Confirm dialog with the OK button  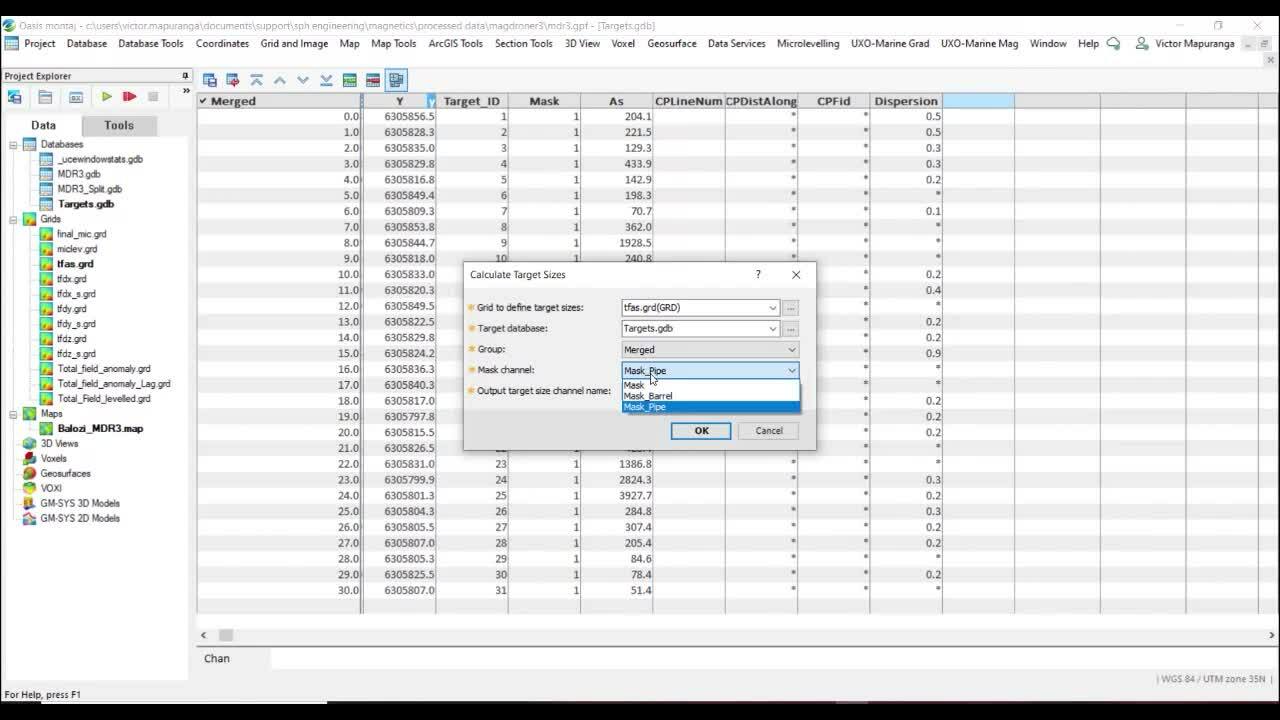[701, 430]
